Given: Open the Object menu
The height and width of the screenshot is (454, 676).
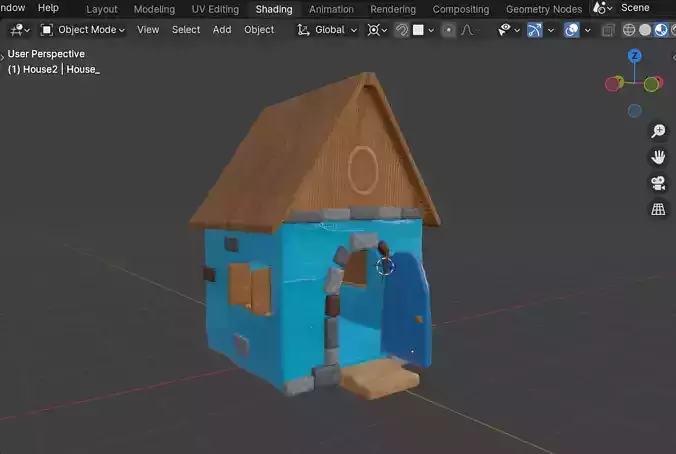Looking at the screenshot, I should tap(259, 30).
